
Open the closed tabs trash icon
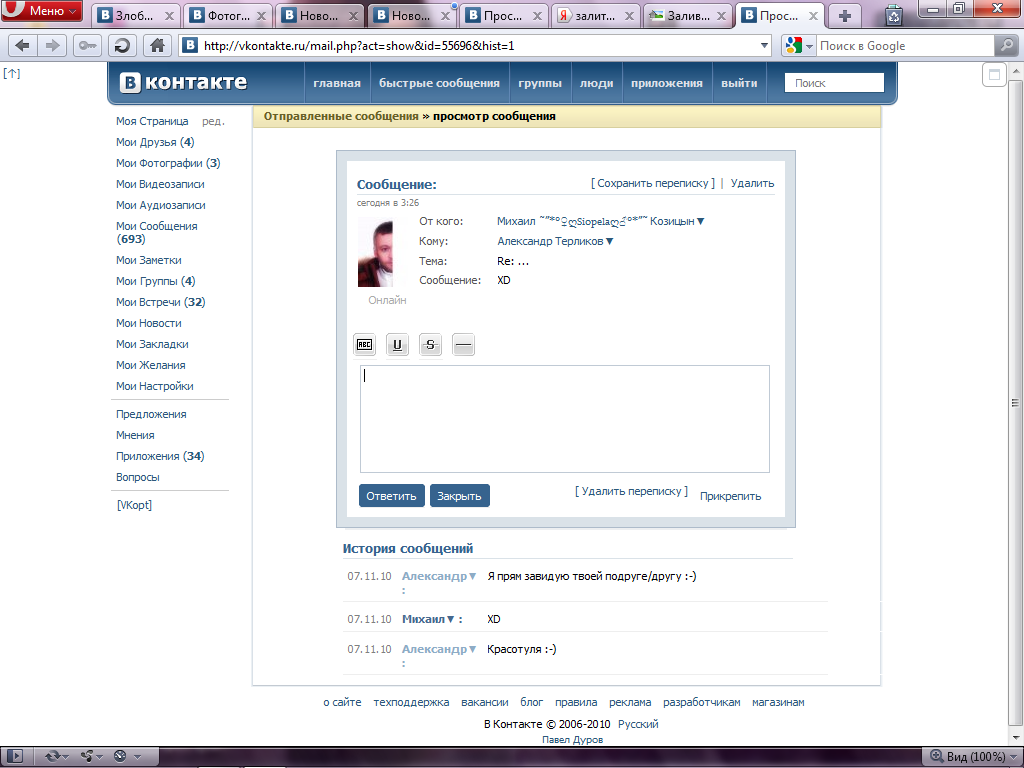tap(893, 15)
